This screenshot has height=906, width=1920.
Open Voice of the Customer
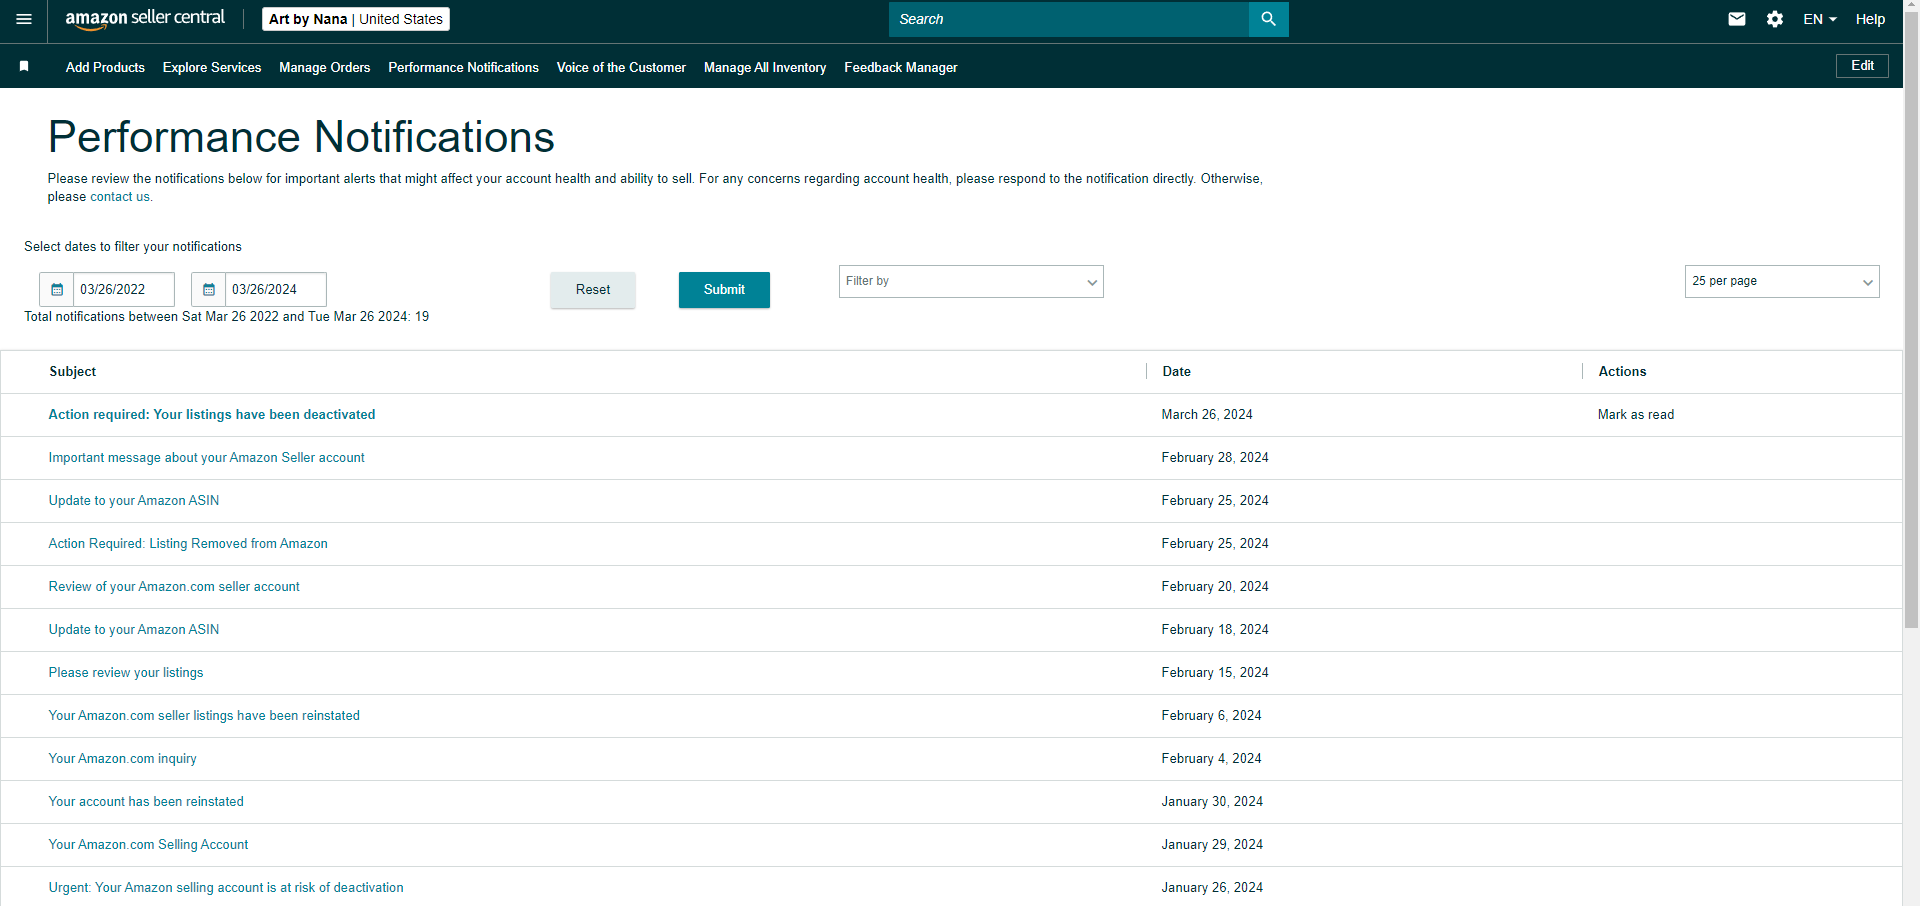(x=621, y=67)
